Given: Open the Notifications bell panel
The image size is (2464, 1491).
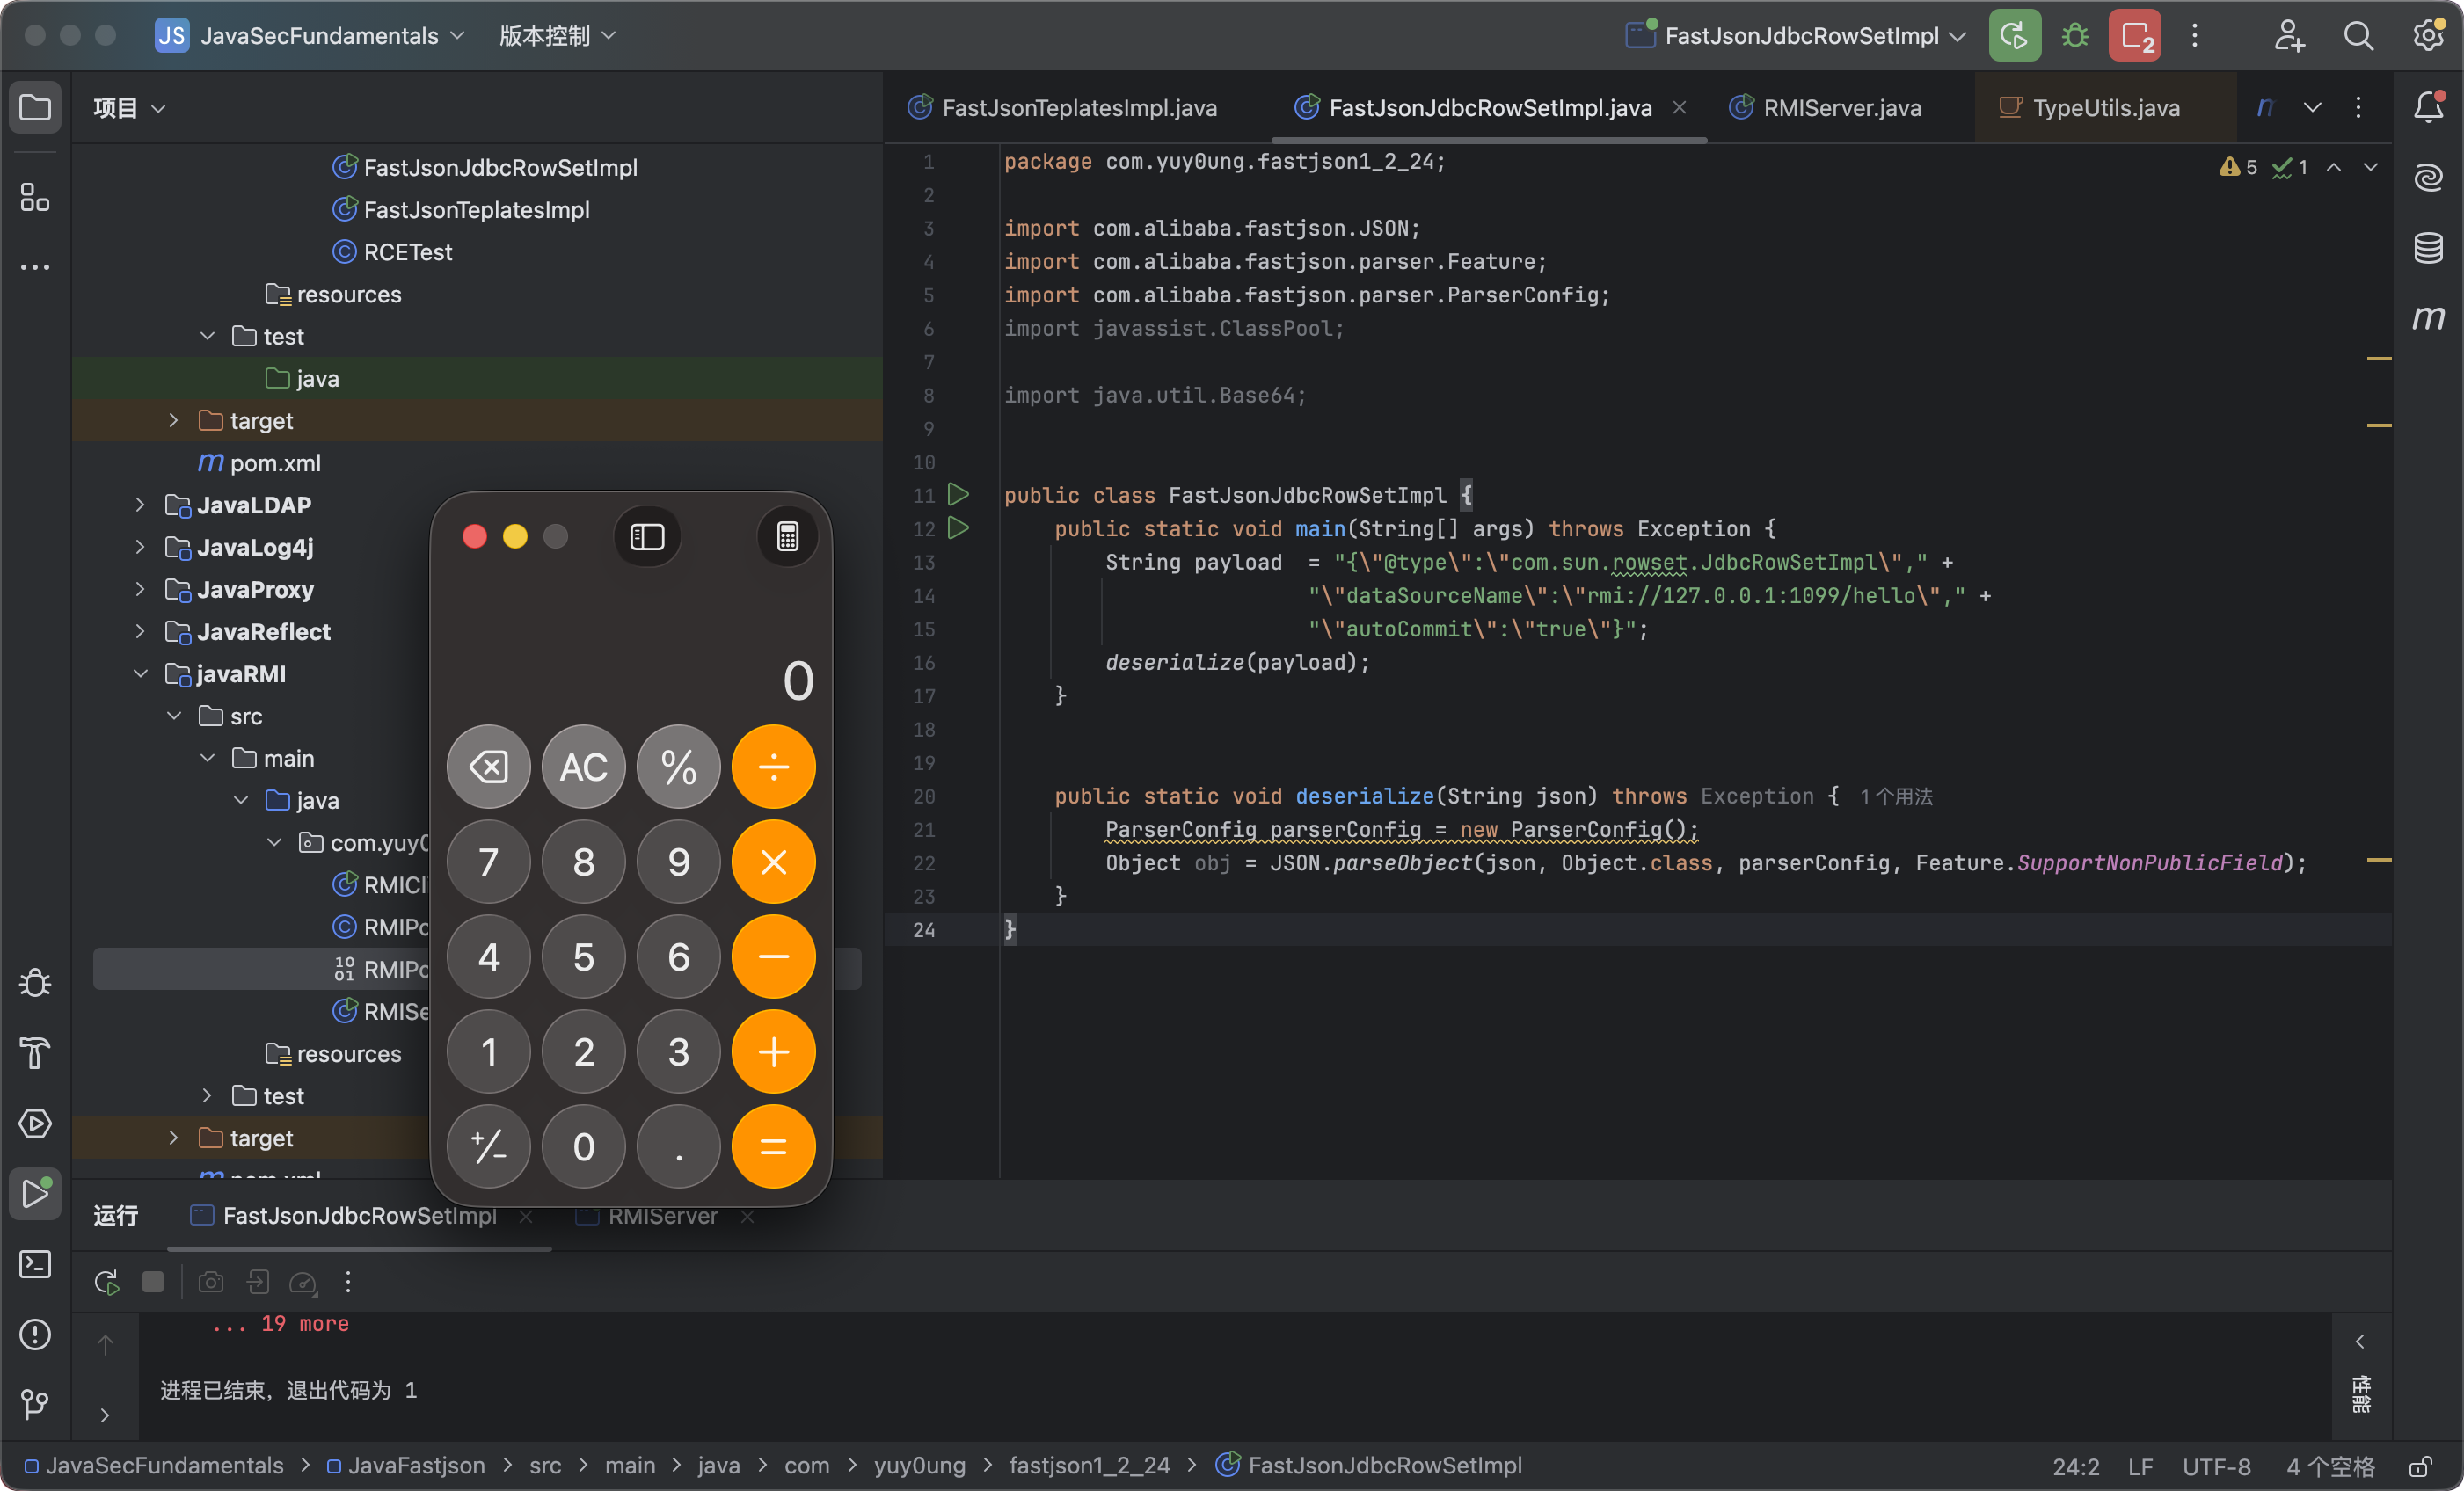Looking at the screenshot, I should (x=2428, y=107).
